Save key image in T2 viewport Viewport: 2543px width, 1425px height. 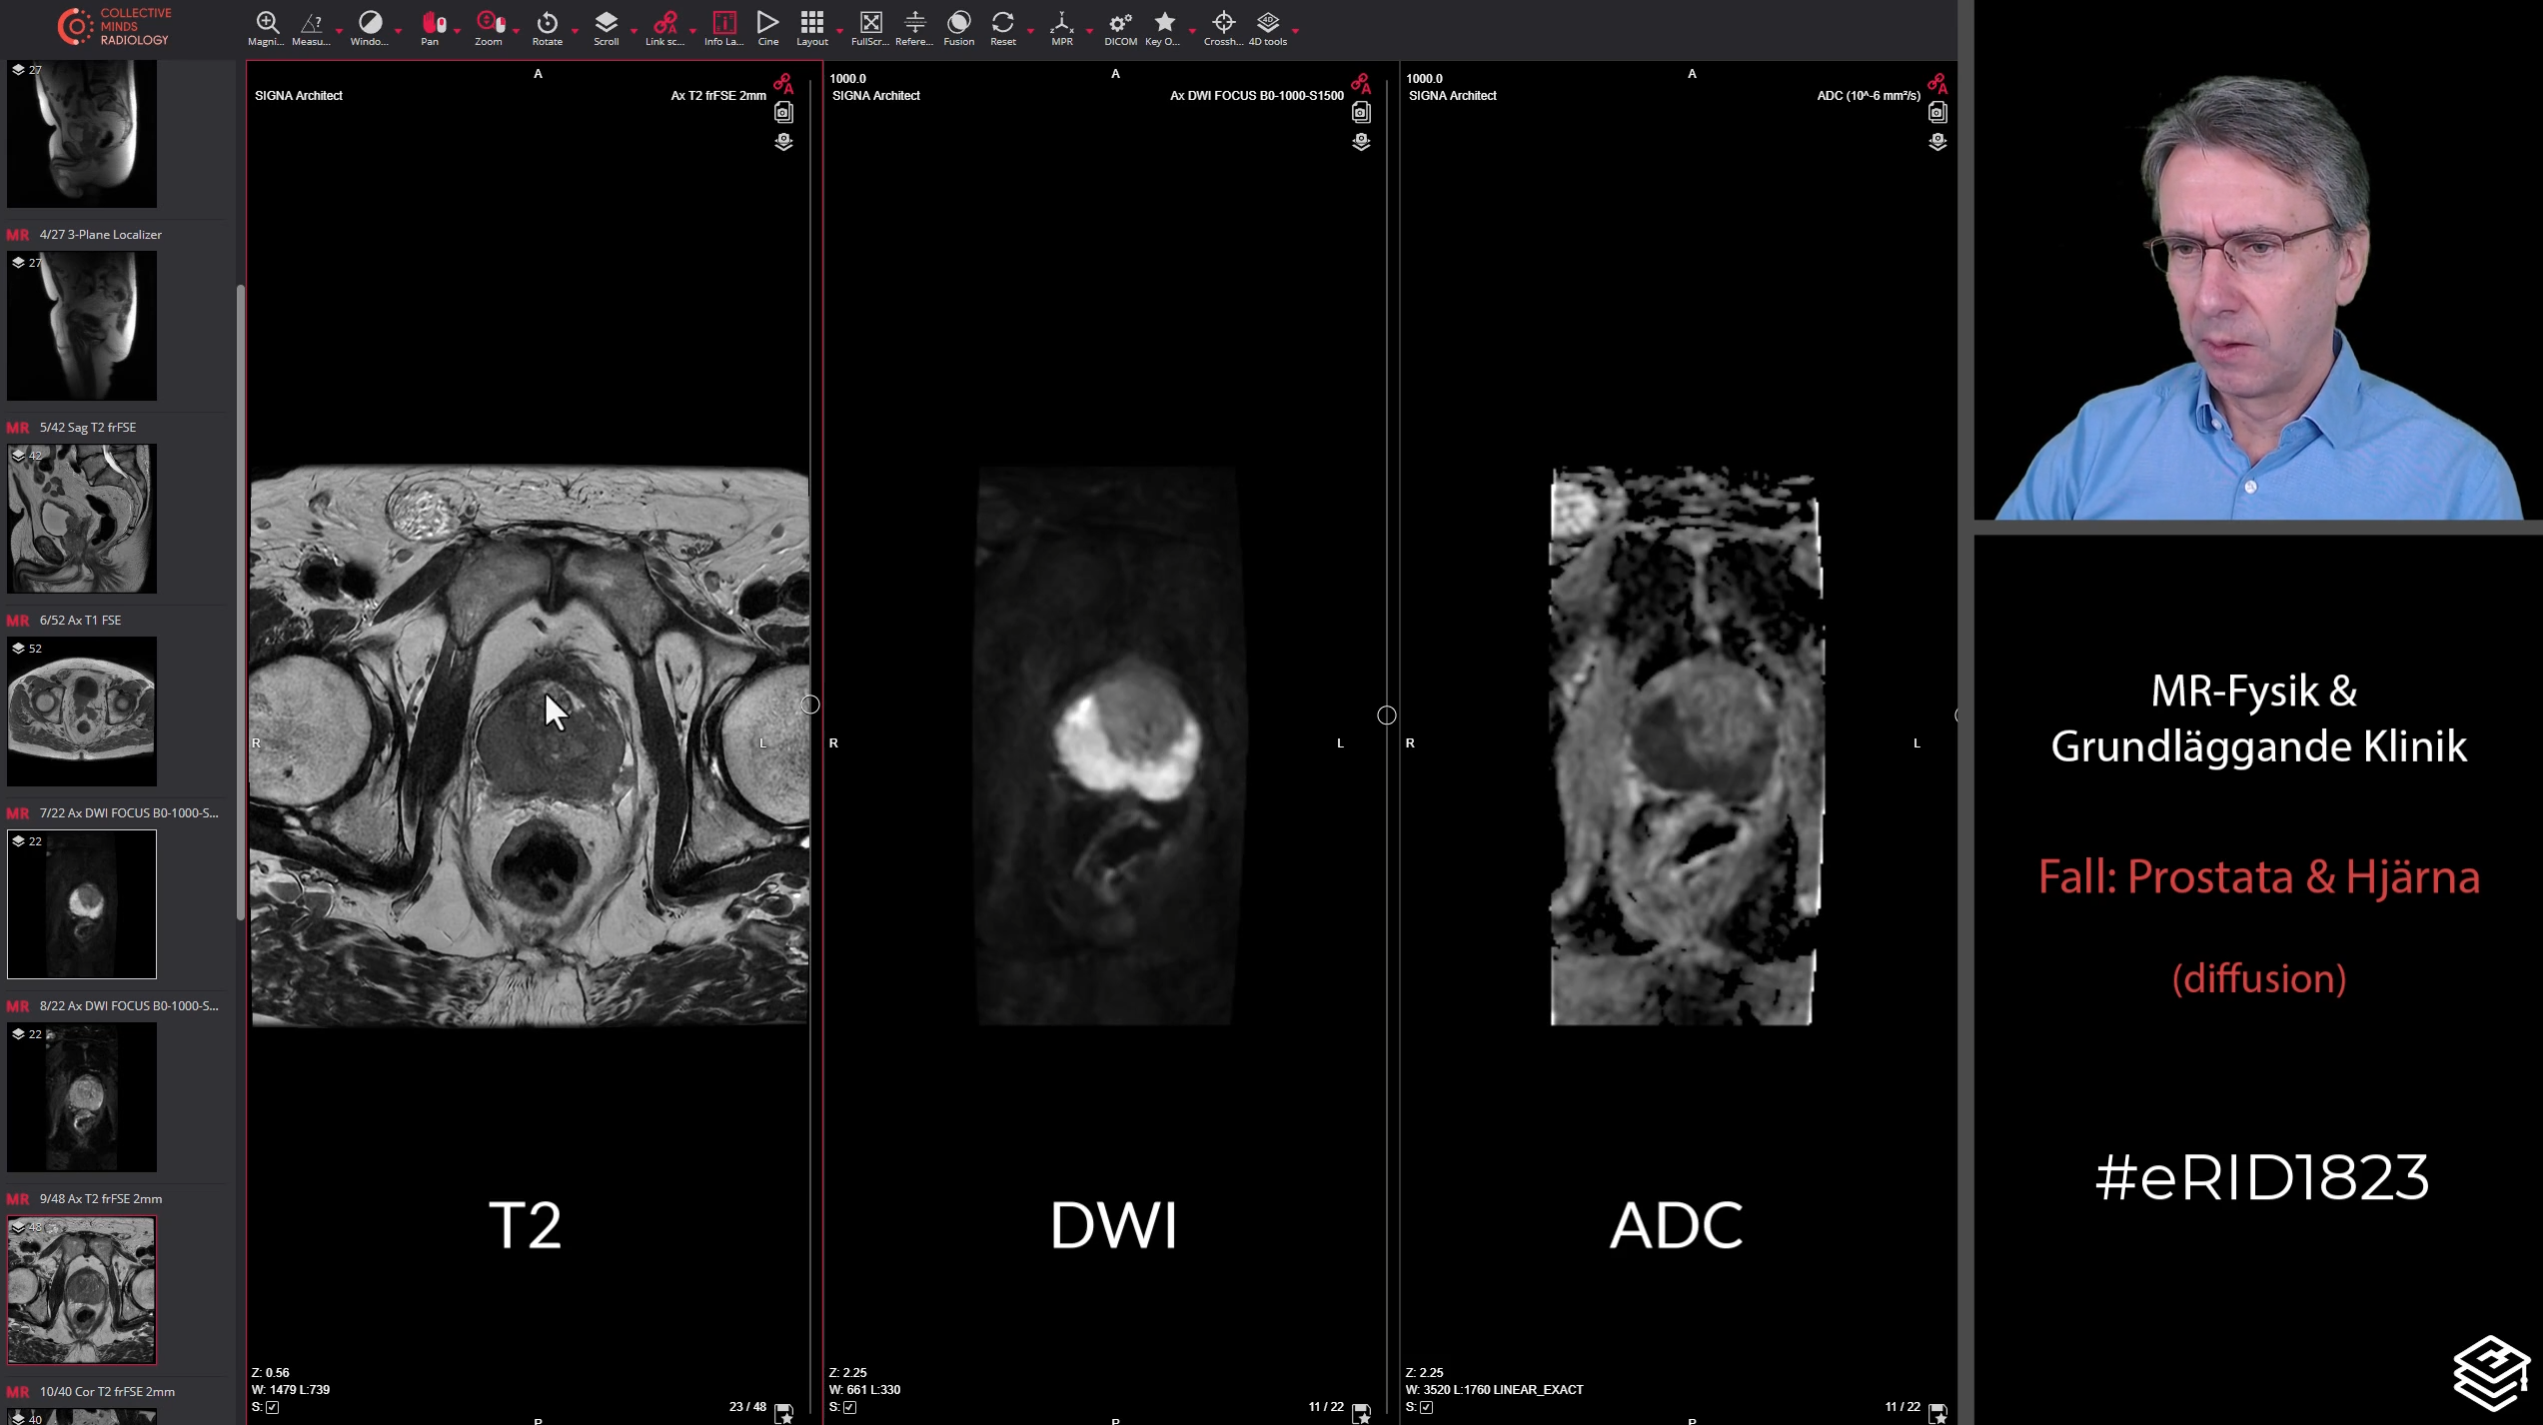(784, 1412)
